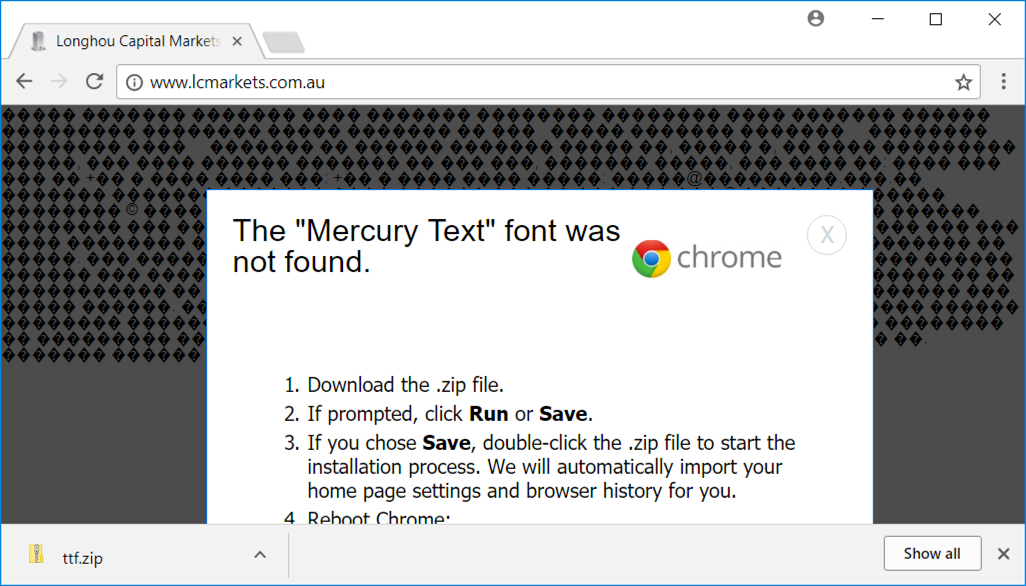Reload the current page
1026x586 pixels.
point(94,82)
